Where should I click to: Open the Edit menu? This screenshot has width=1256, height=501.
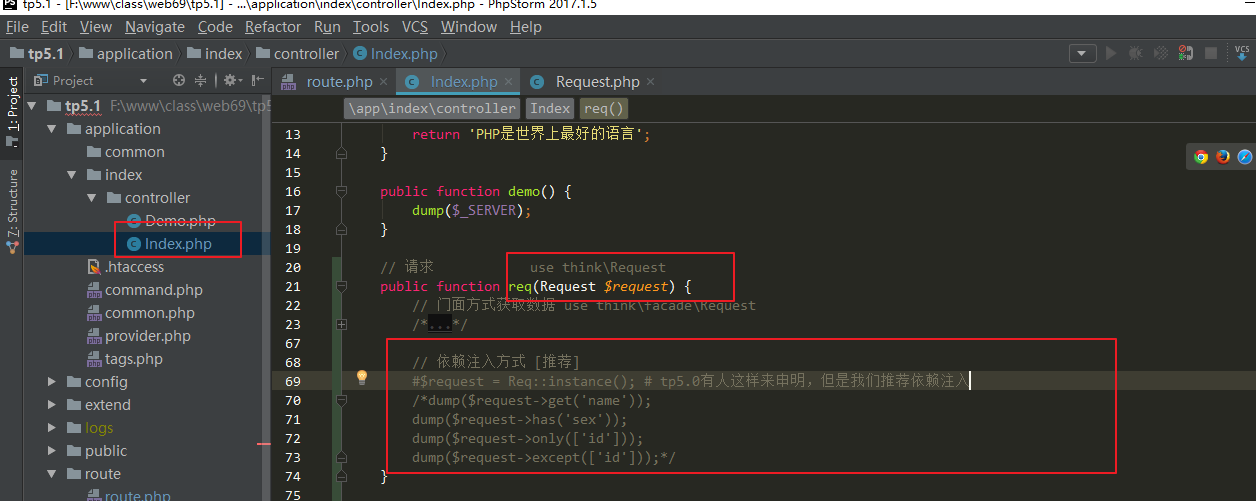point(54,27)
